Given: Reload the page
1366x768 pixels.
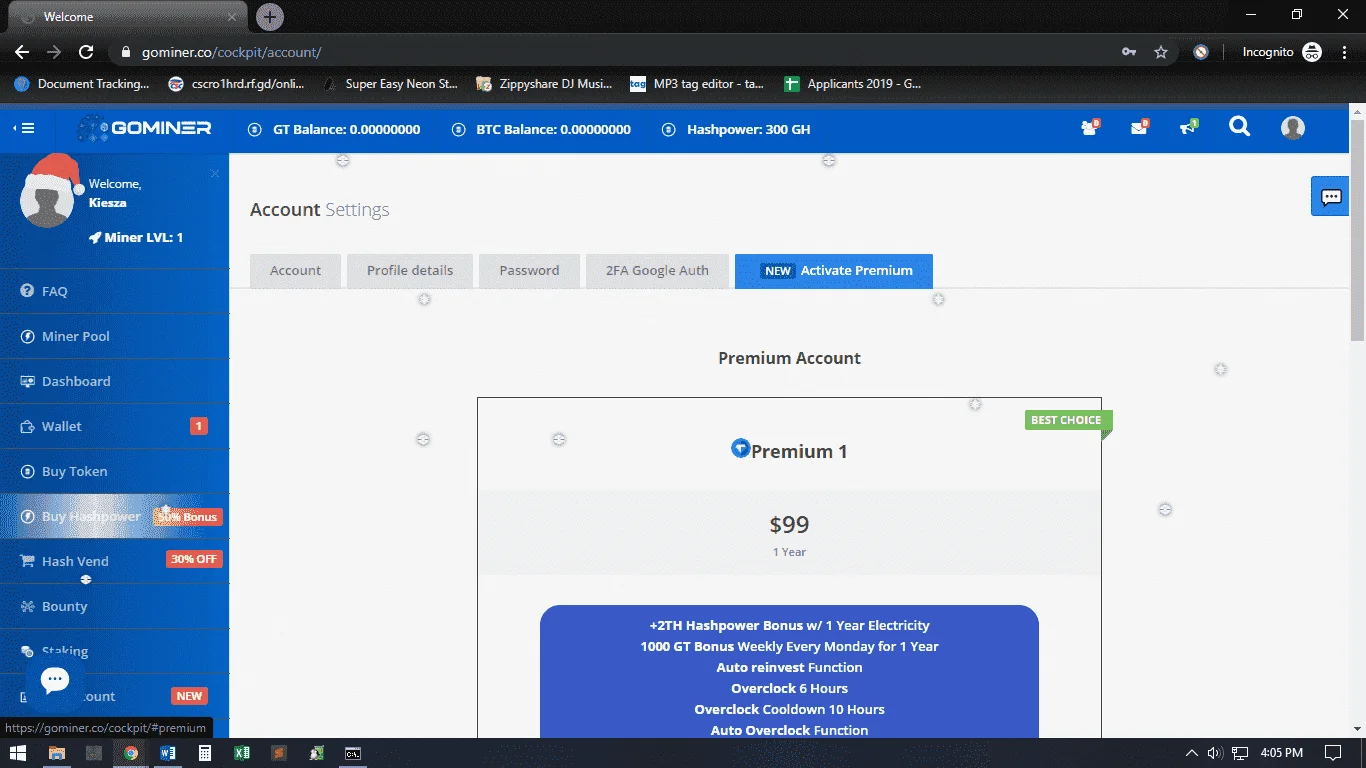Looking at the screenshot, I should tap(86, 52).
